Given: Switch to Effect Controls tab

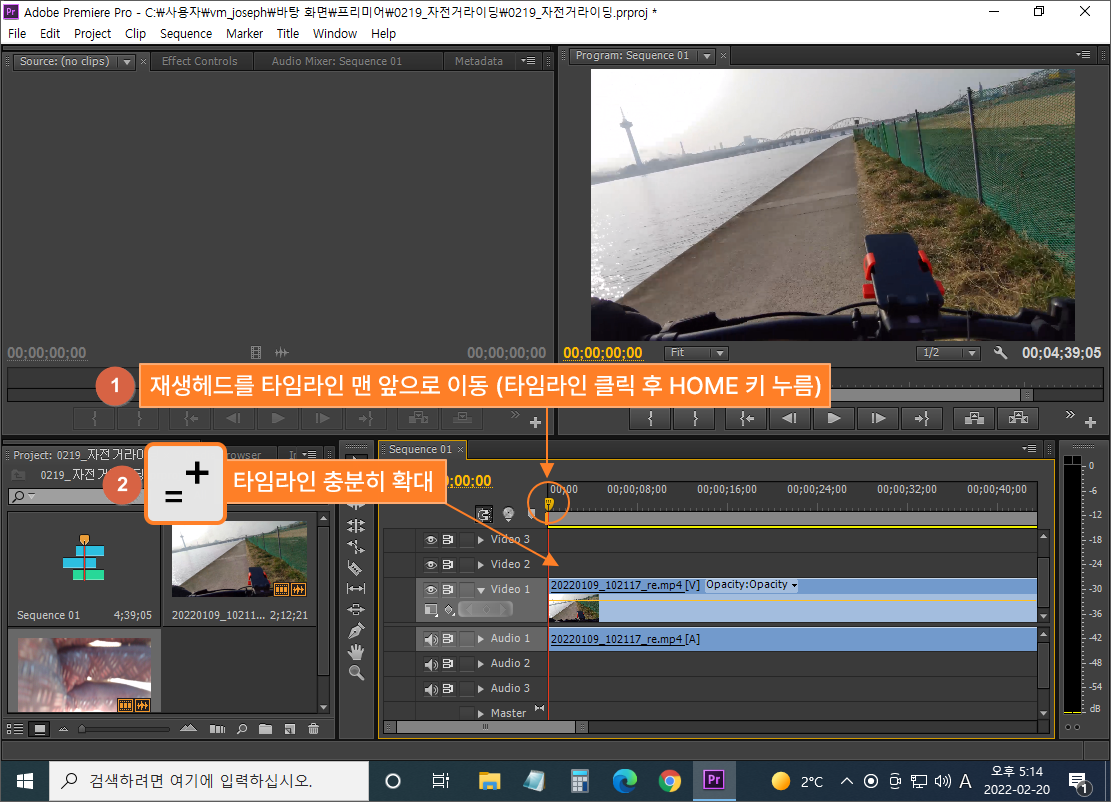Looking at the screenshot, I should (200, 62).
